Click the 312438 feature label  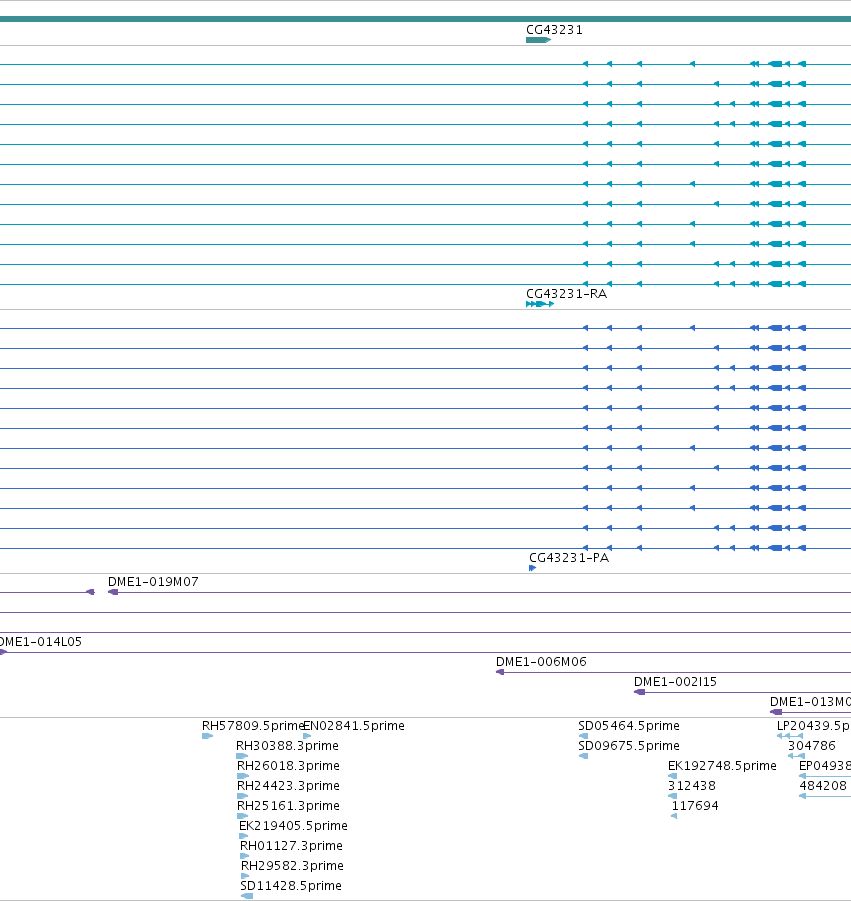692,786
